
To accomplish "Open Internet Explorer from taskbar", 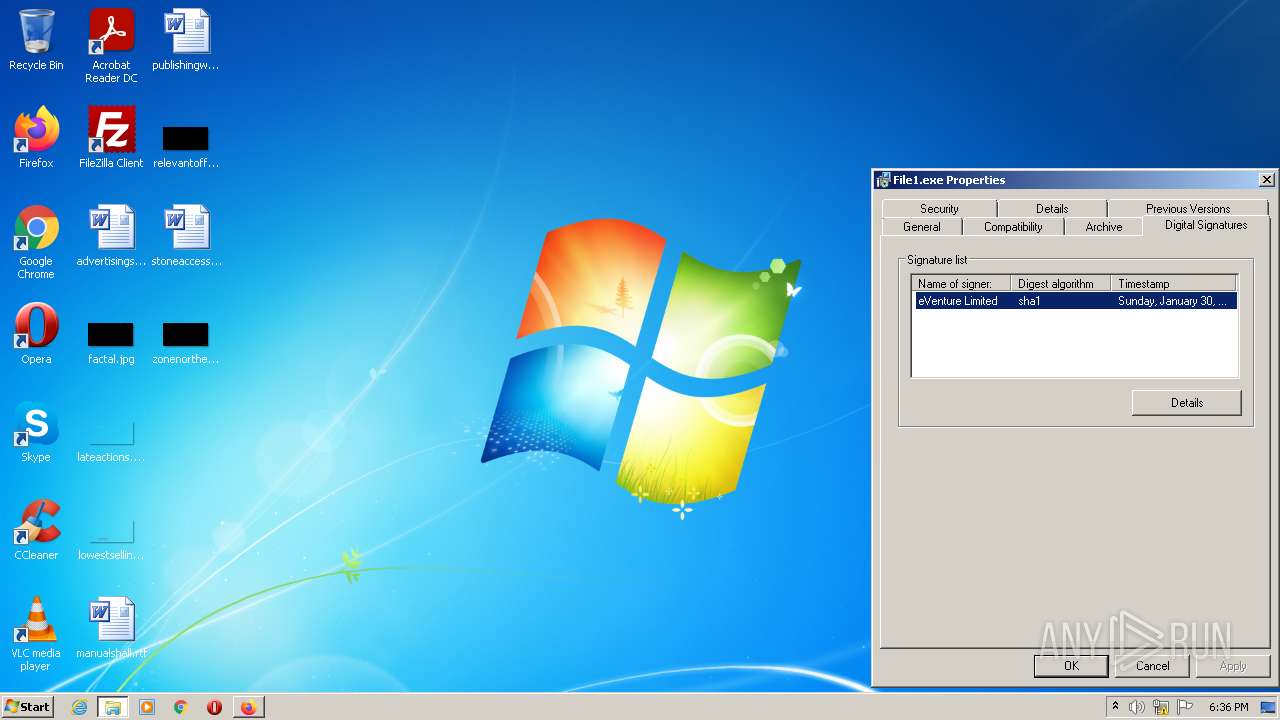I will click(x=79, y=707).
